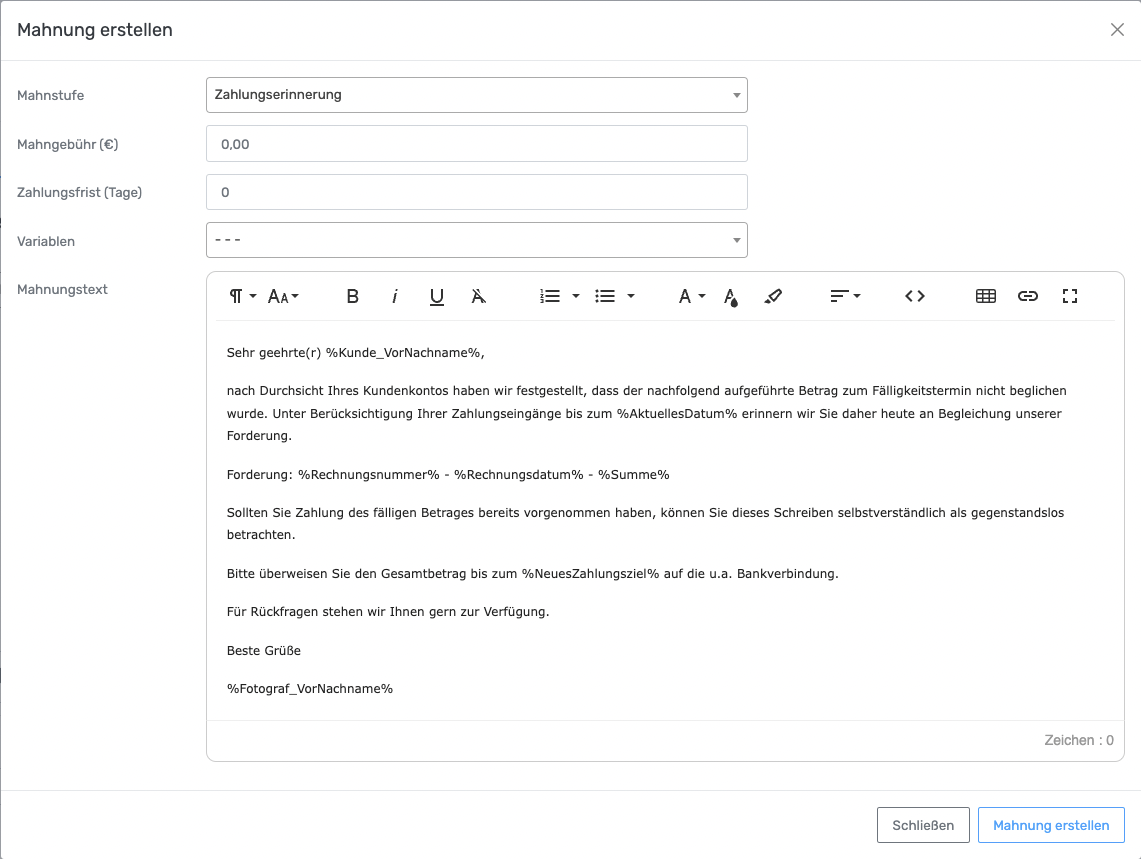Click the Mahnung erstellen button
Screen dimensions: 1141x859
(x=1051, y=825)
